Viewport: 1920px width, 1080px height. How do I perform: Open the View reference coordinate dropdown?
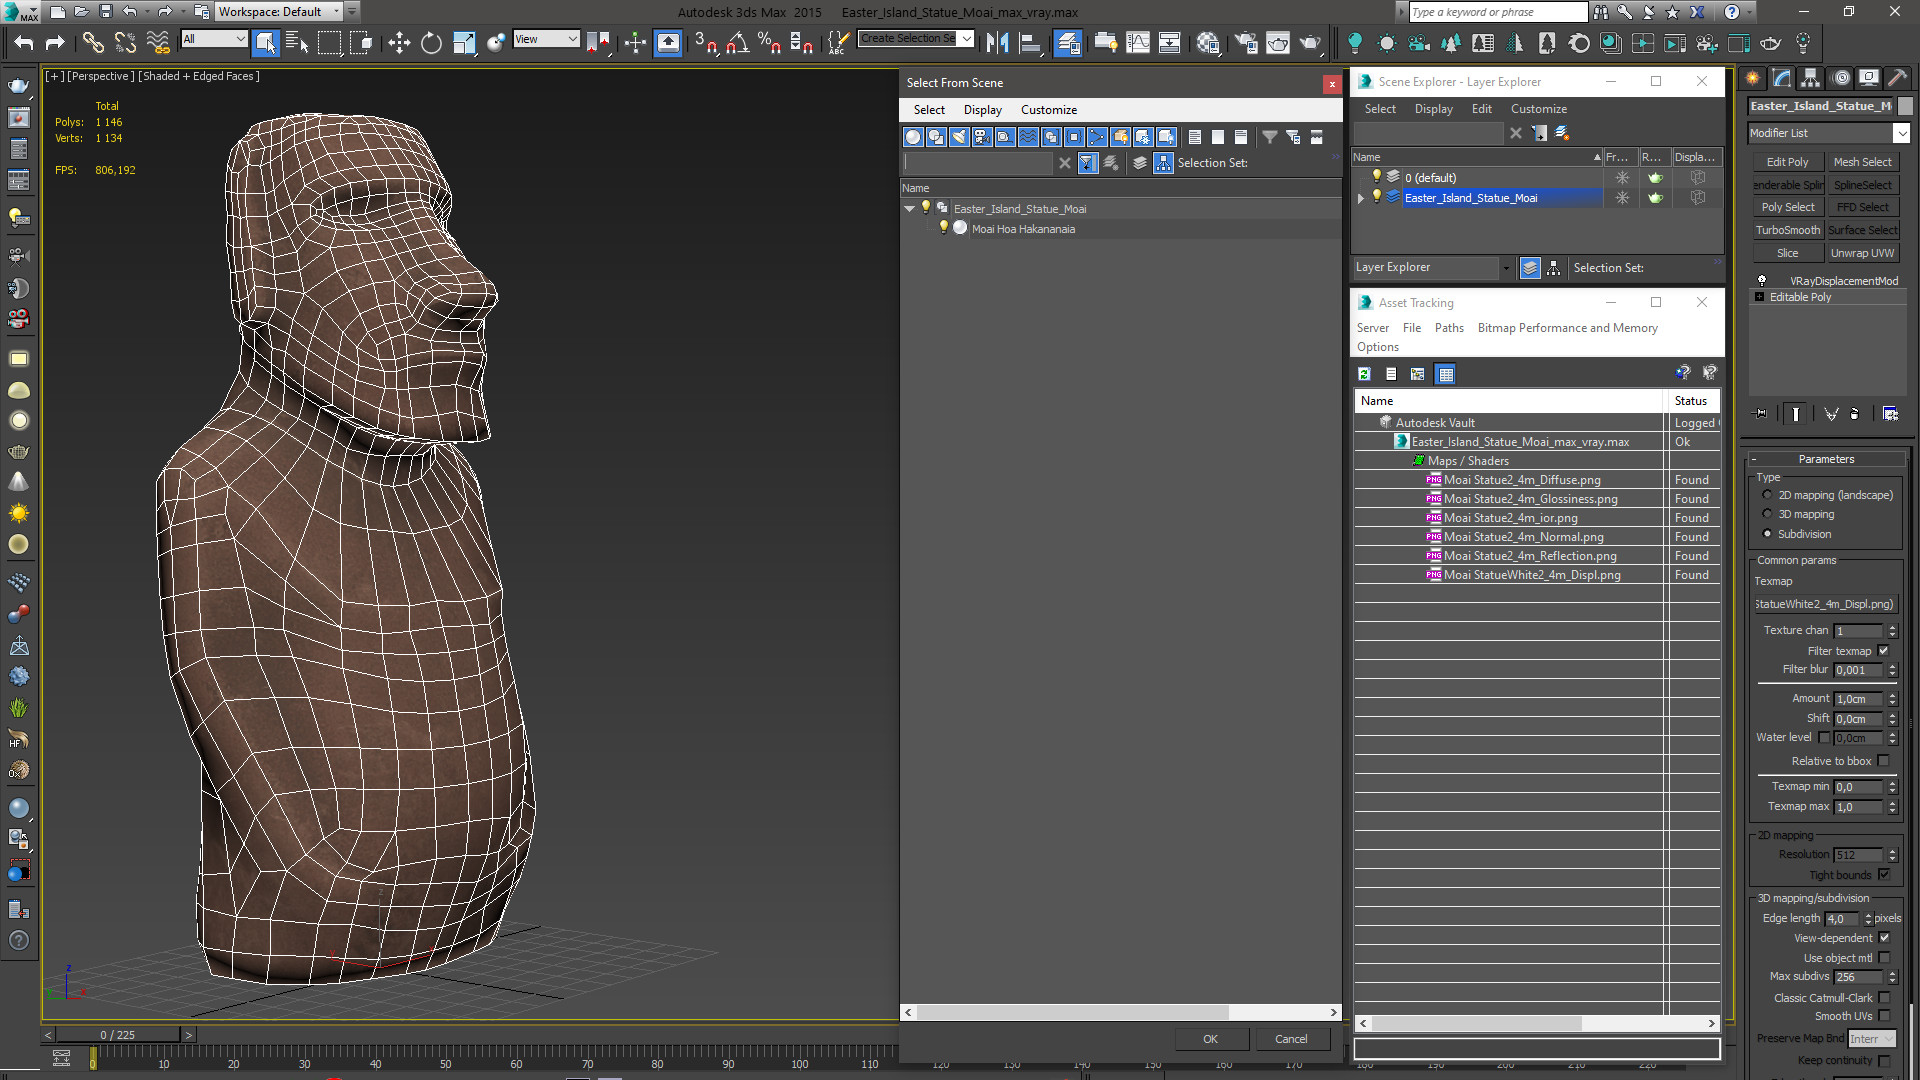(x=546, y=39)
